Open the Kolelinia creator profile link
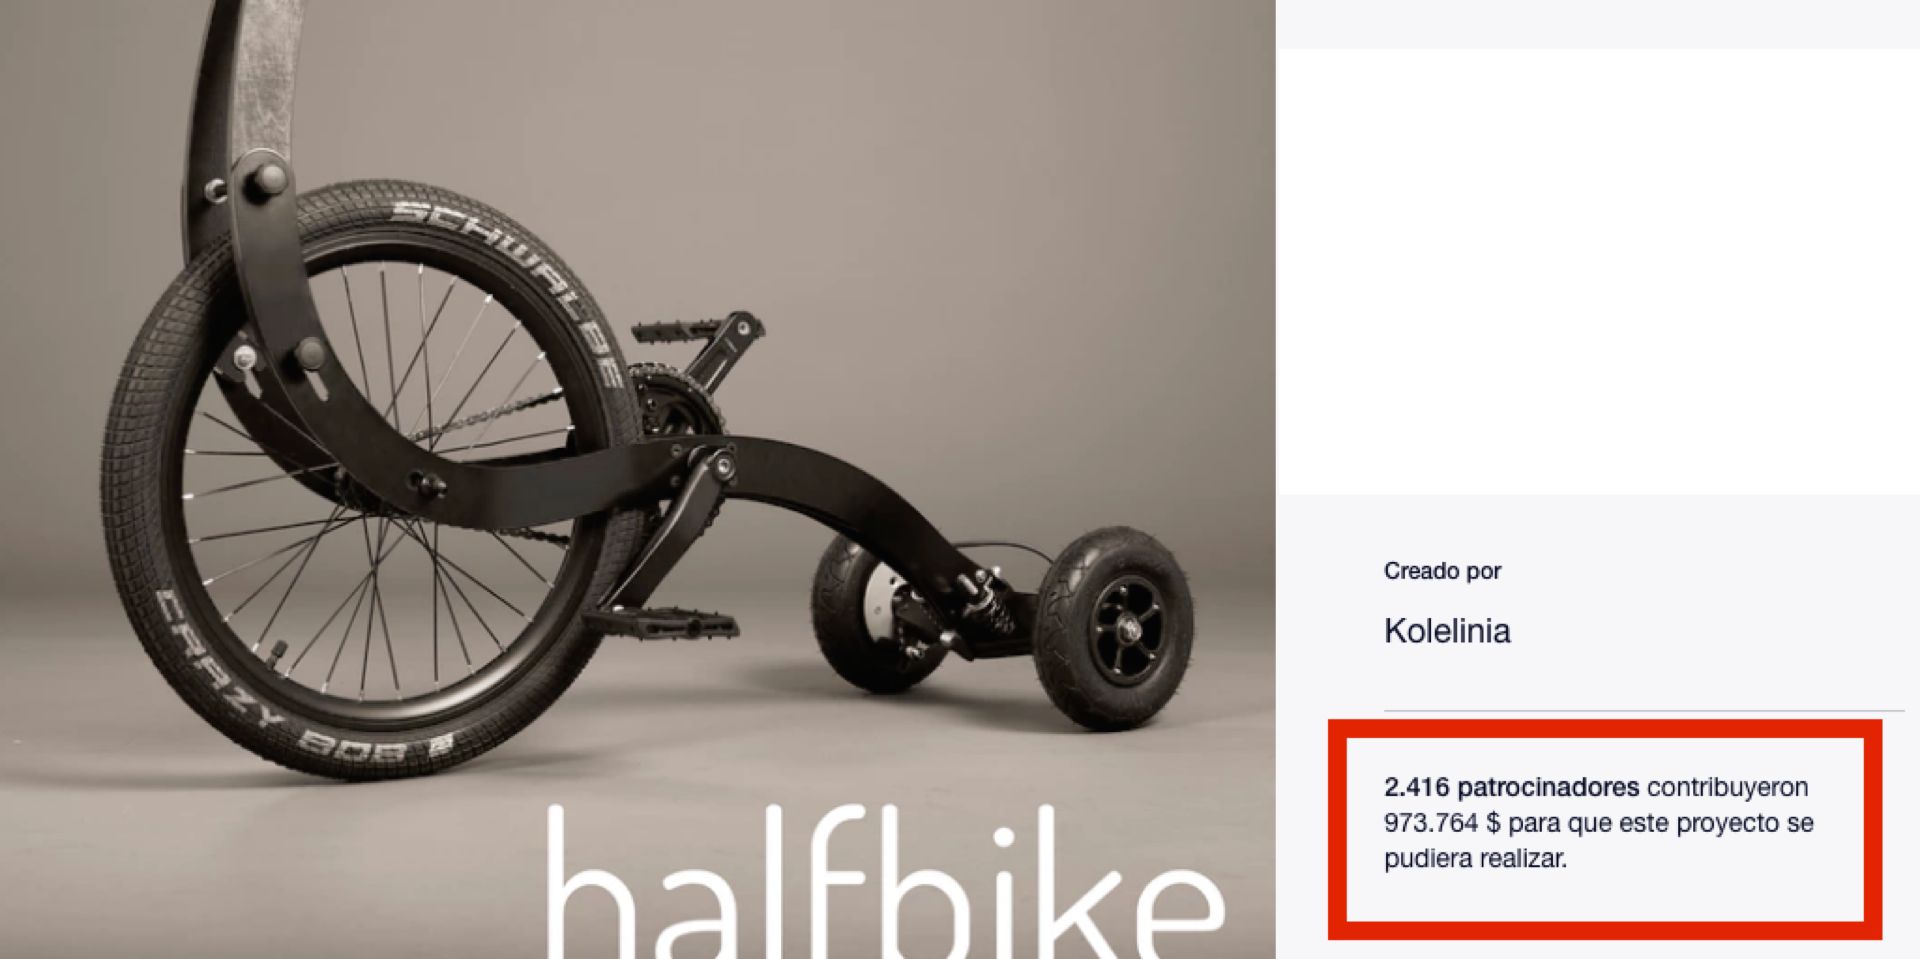This screenshot has width=1920, height=959. pos(1446,631)
